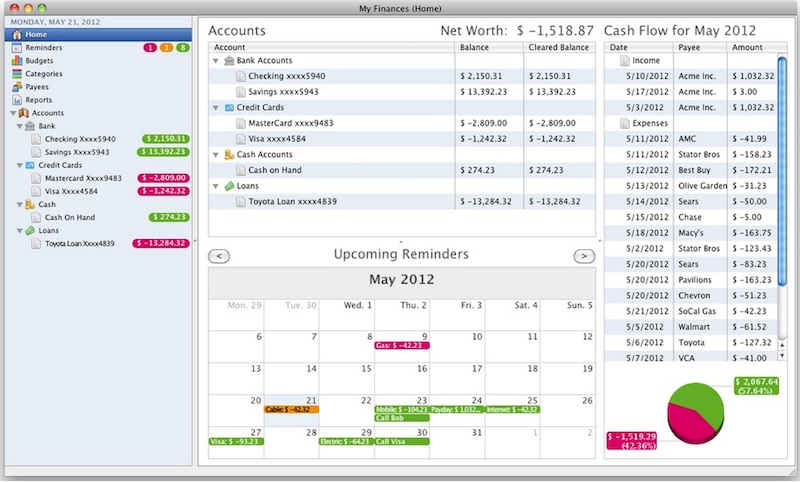Click the Bank Accounts building icon
800x482 pixels.
(229, 61)
